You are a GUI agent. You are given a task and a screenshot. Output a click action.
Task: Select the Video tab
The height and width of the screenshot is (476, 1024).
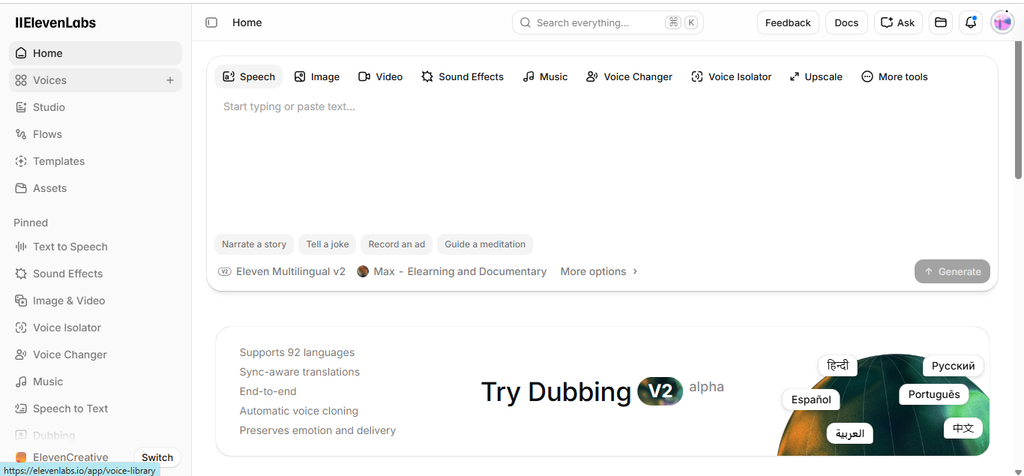tap(381, 77)
